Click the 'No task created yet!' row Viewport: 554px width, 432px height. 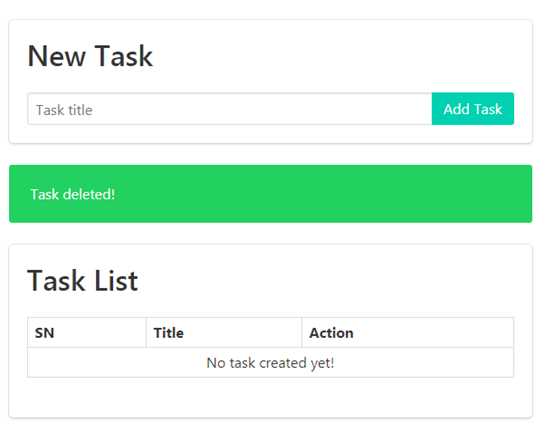click(x=270, y=363)
